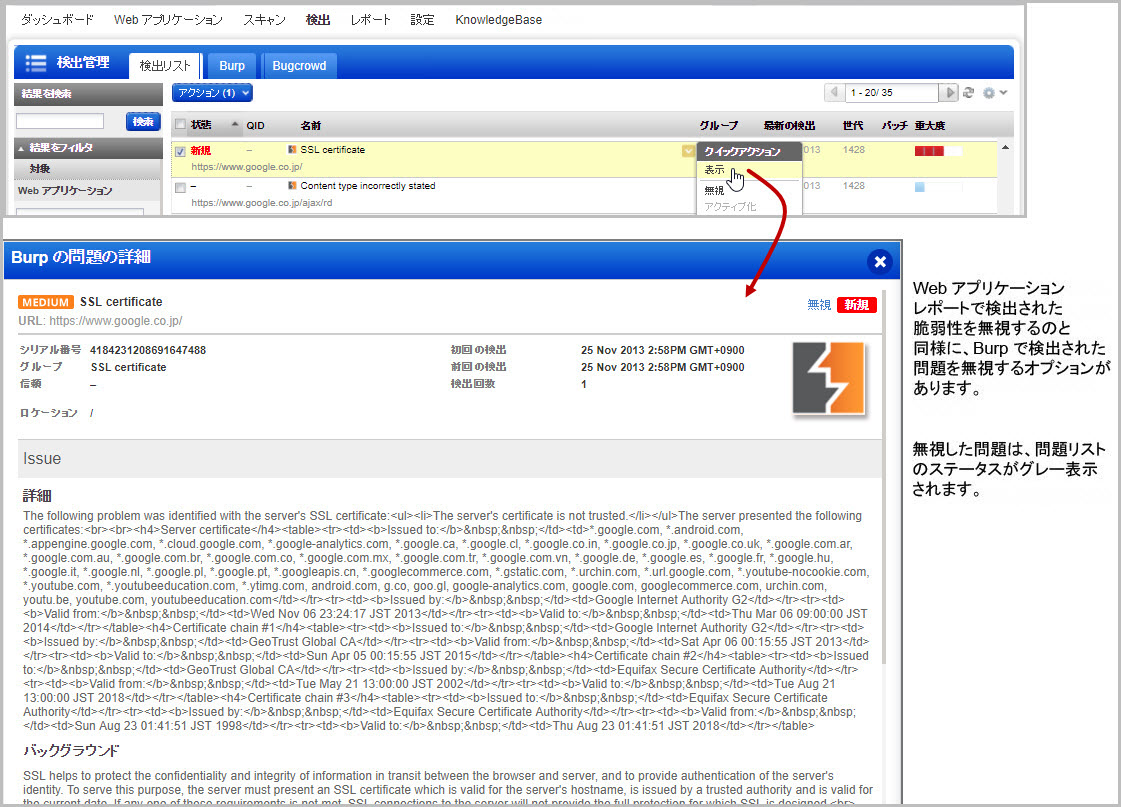The height and width of the screenshot is (807, 1121).
Task: Click the sort arrow next to 状態 column
Action: point(235,125)
